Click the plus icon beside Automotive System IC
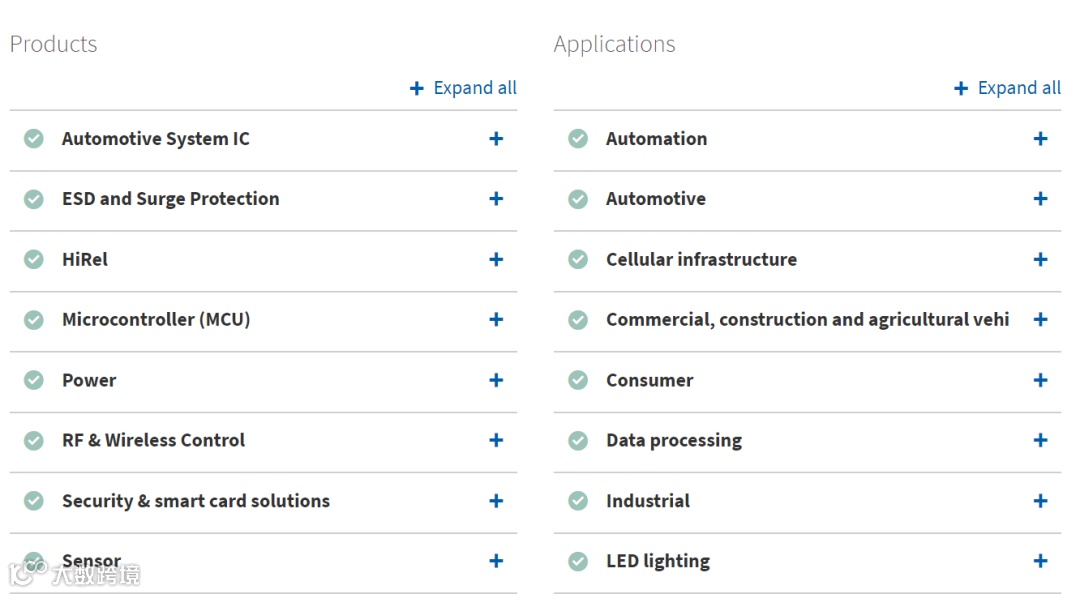 (x=496, y=139)
